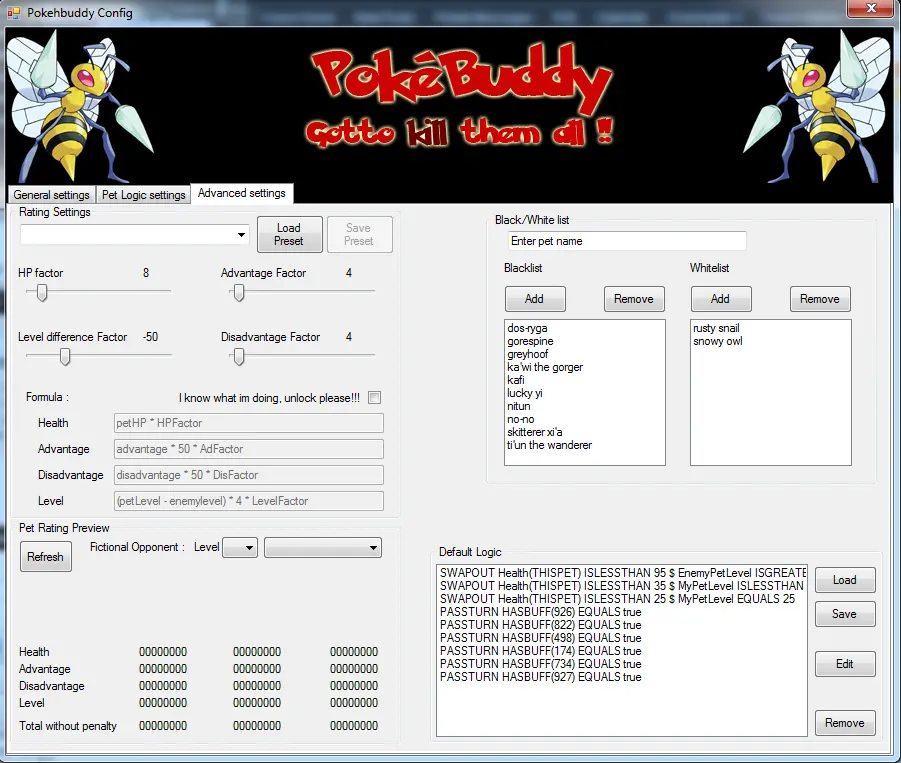
Task: Click Remove under Blacklist
Action: click(634, 299)
